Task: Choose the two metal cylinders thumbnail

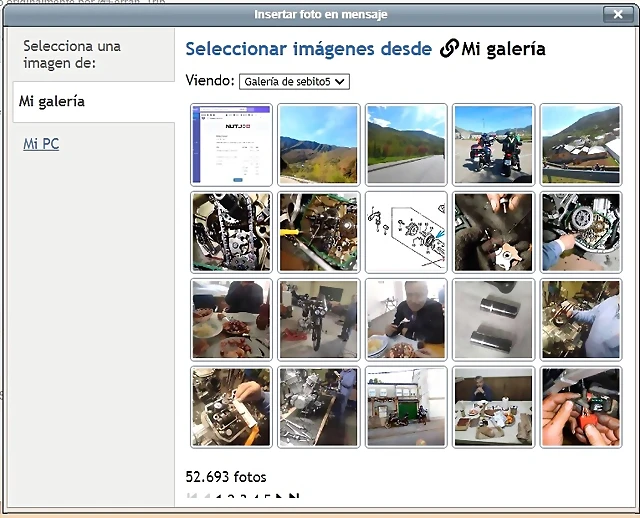Action: coord(493,320)
